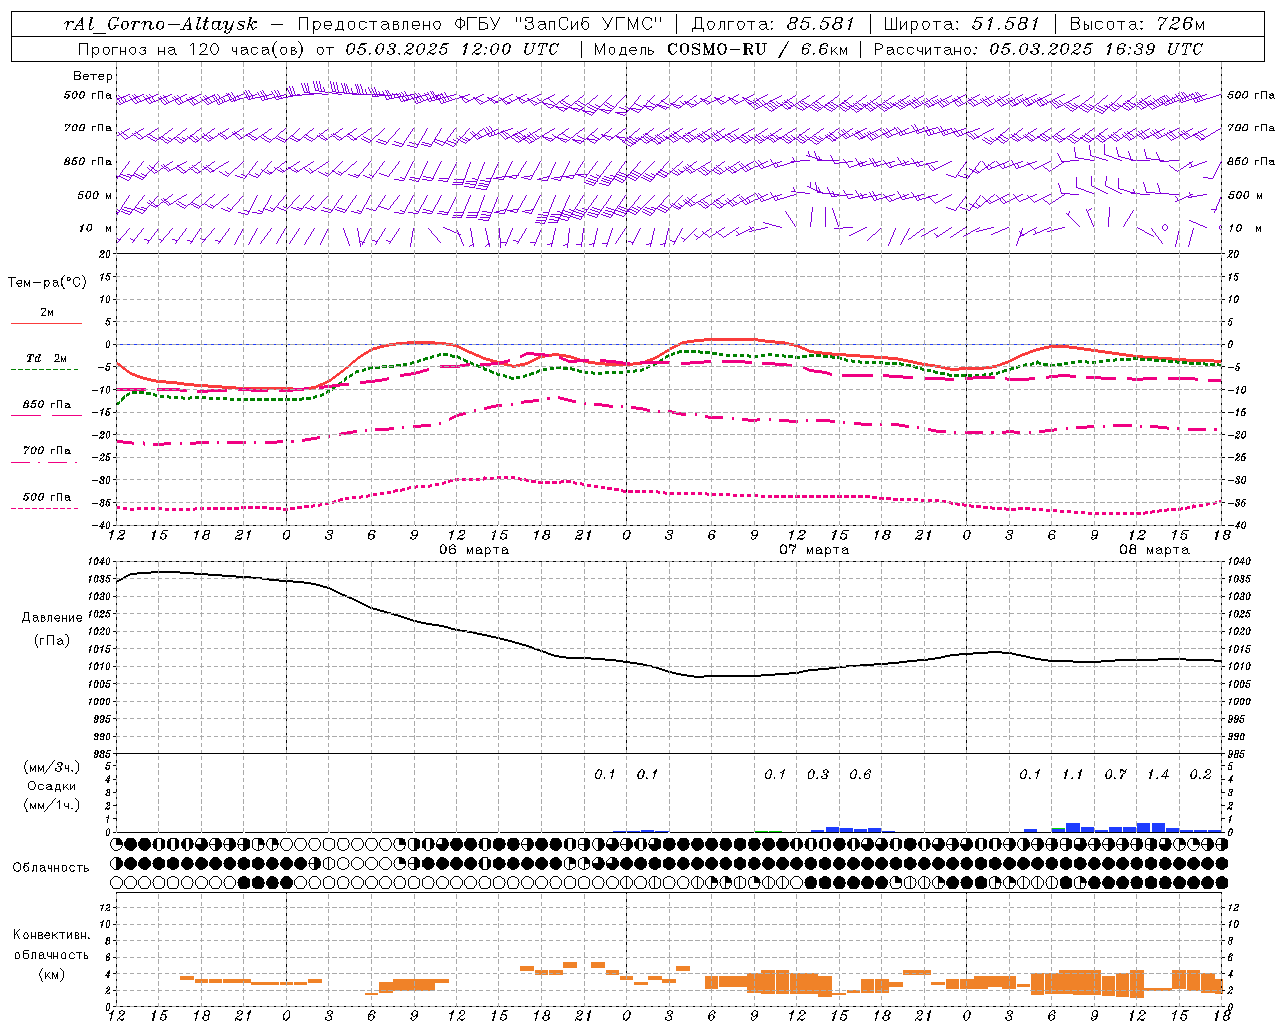1280x1024 pixels.
Task: Click the Широта: 51.581 value
Action: point(962,24)
